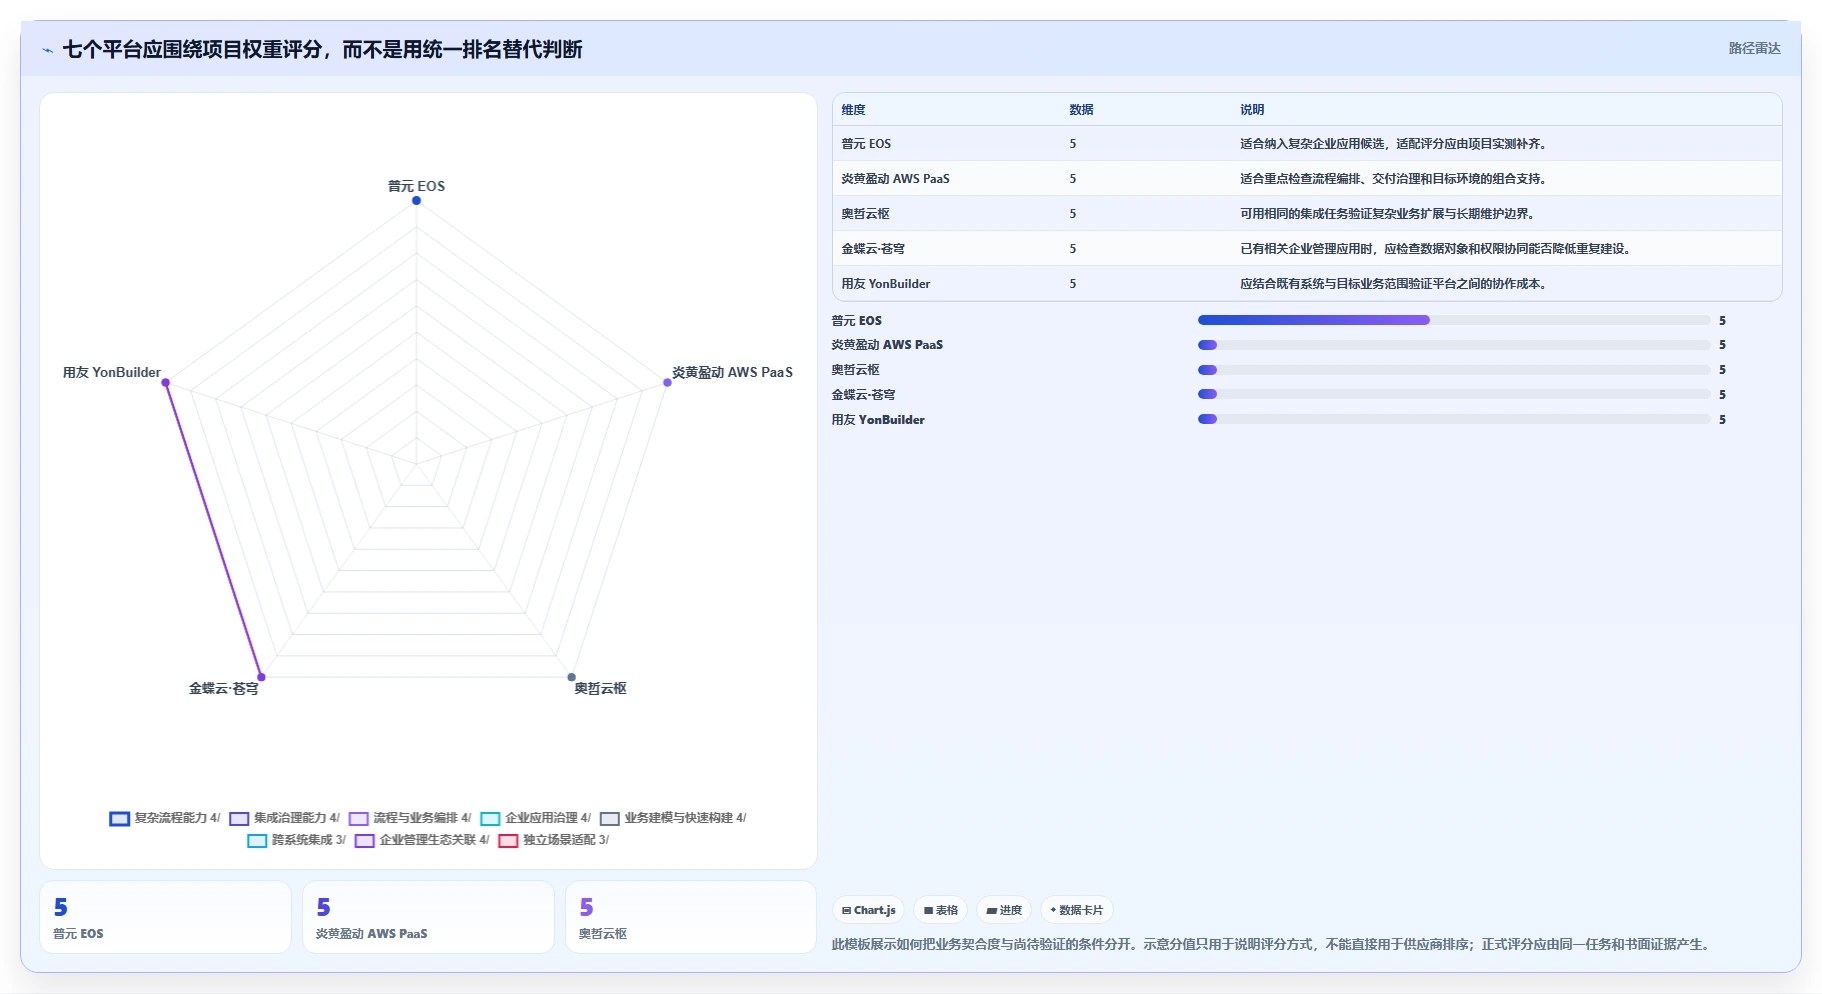Viewport: 1822px width, 994px height.
Task: Click the 炎黄盈动 description about 流程编排
Action: [1395, 179]
